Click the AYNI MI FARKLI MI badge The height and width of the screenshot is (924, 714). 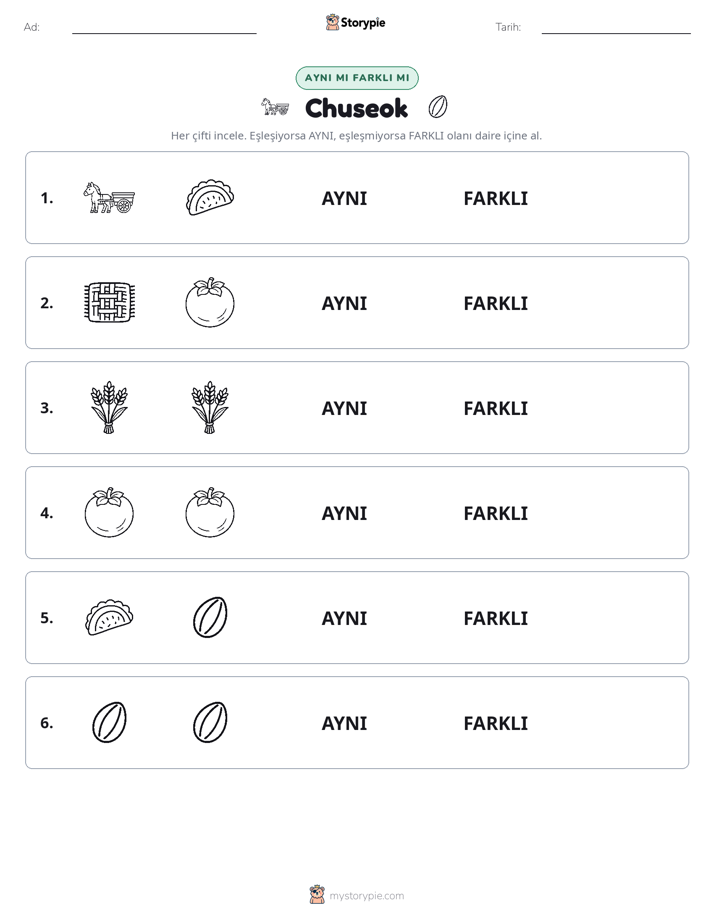pos(357,78)
